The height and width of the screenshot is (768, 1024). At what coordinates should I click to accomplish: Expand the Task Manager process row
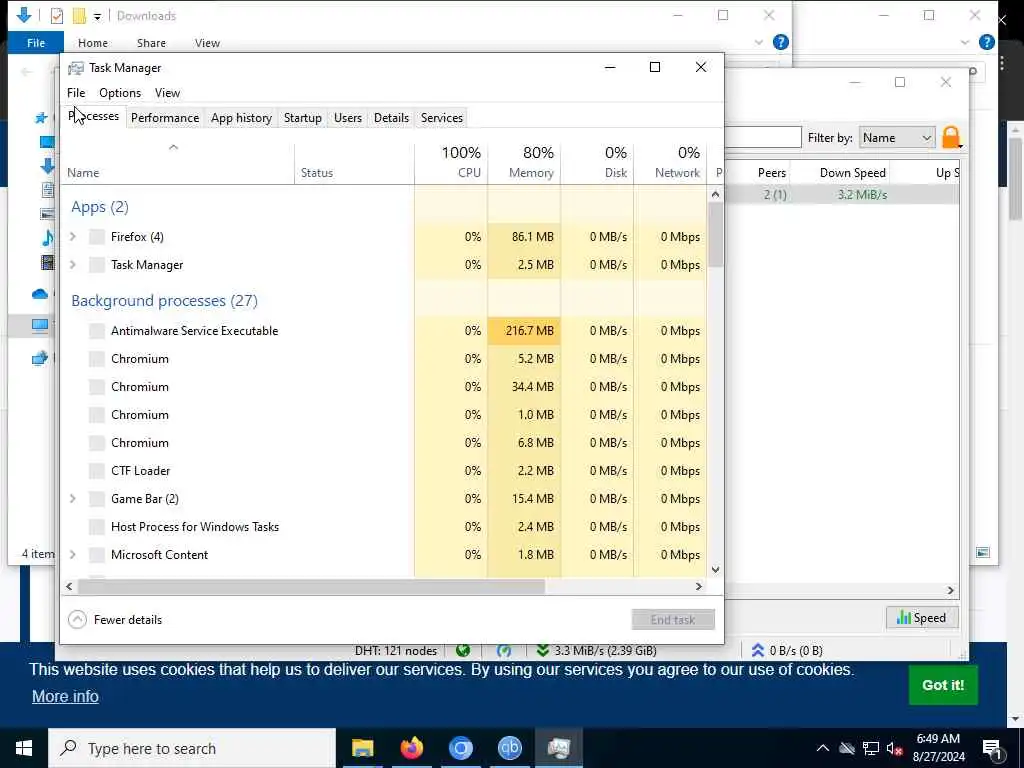[73, 264]
